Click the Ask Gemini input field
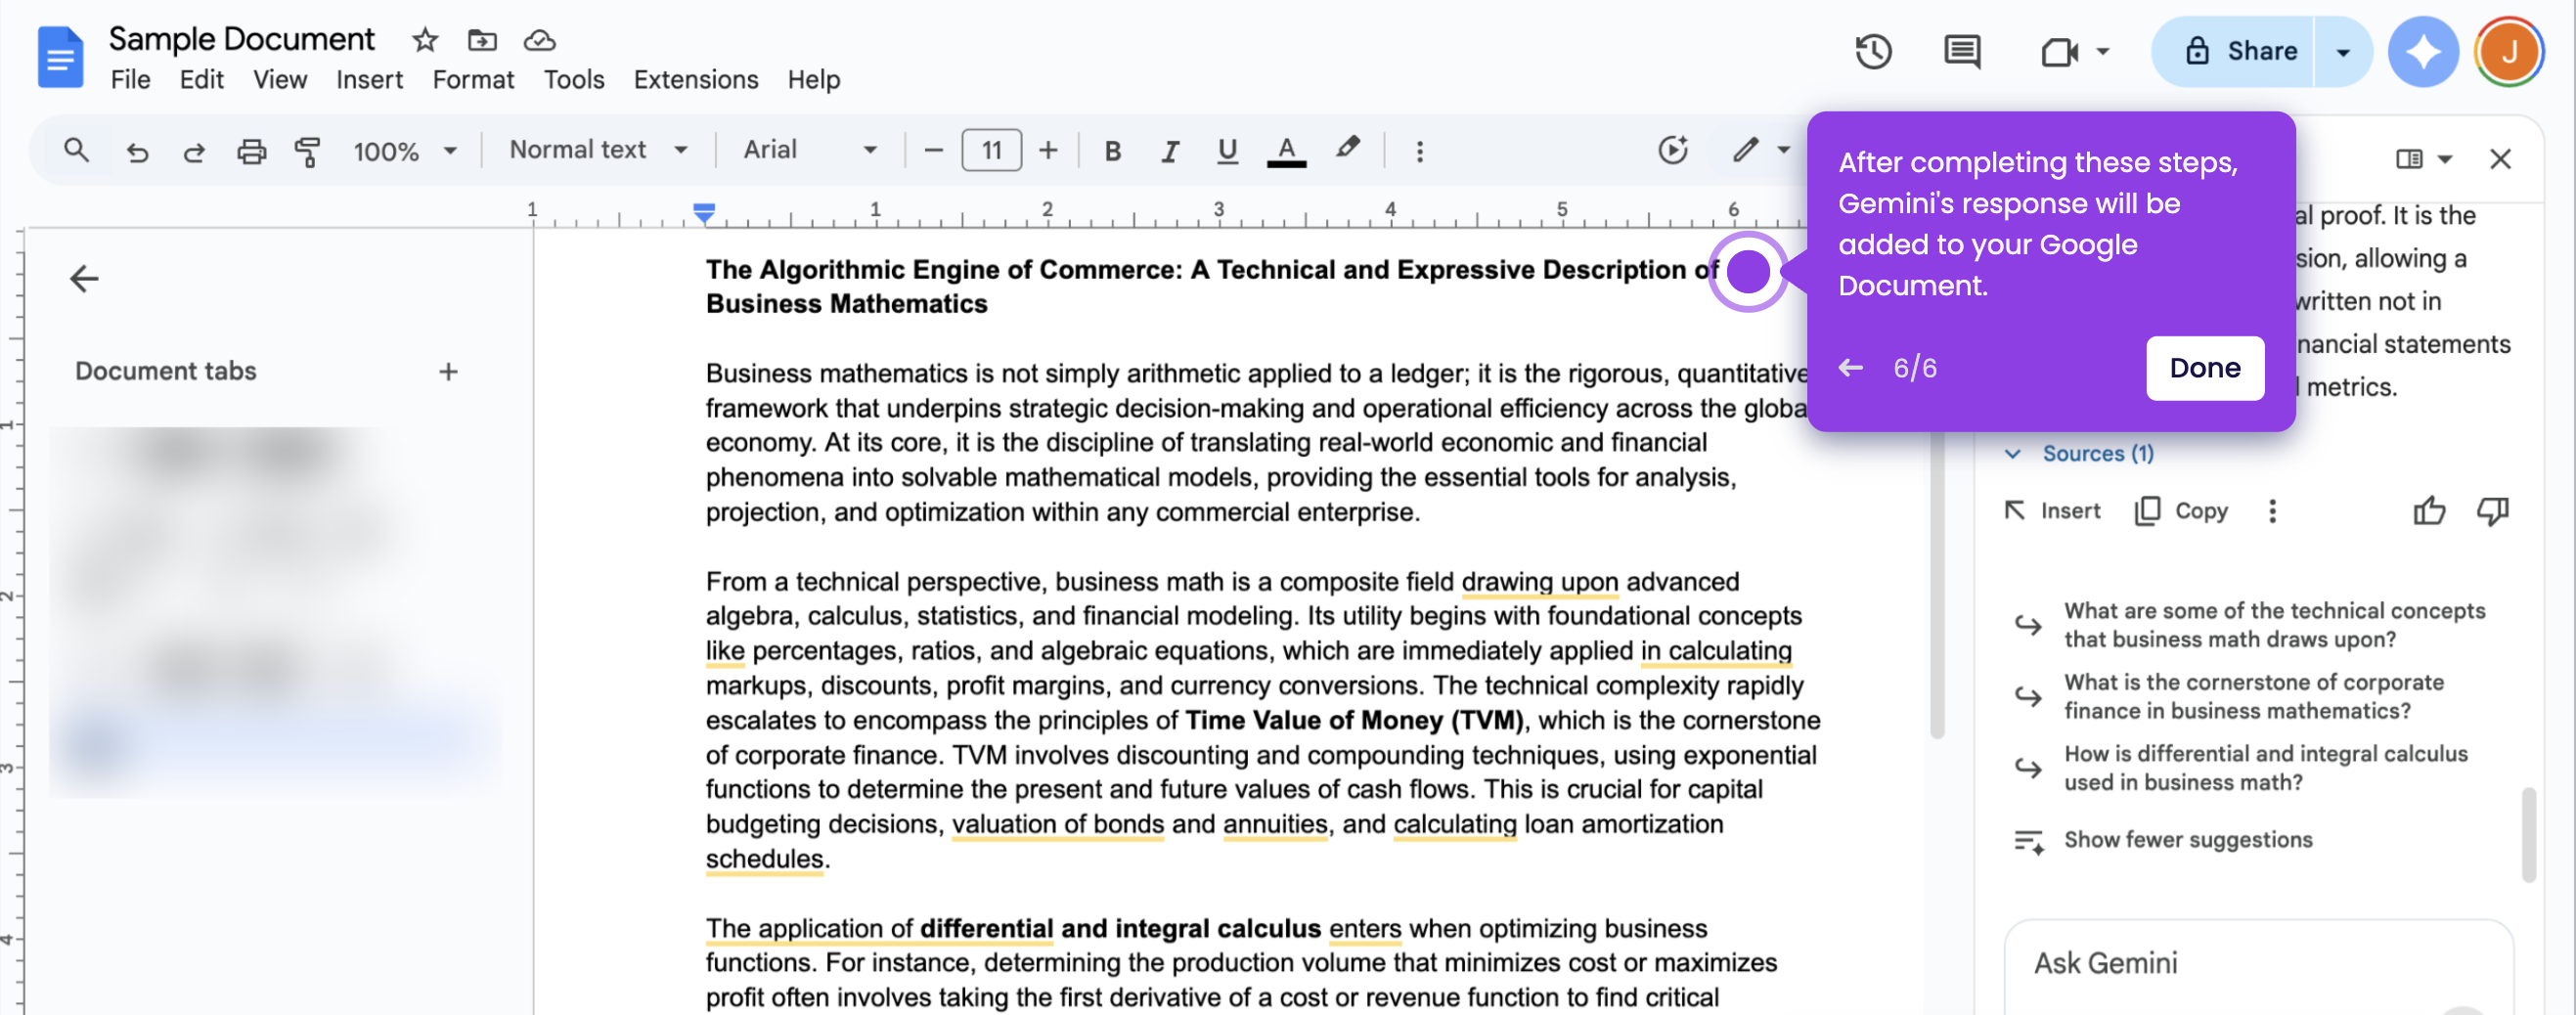 click(2258, 964)
